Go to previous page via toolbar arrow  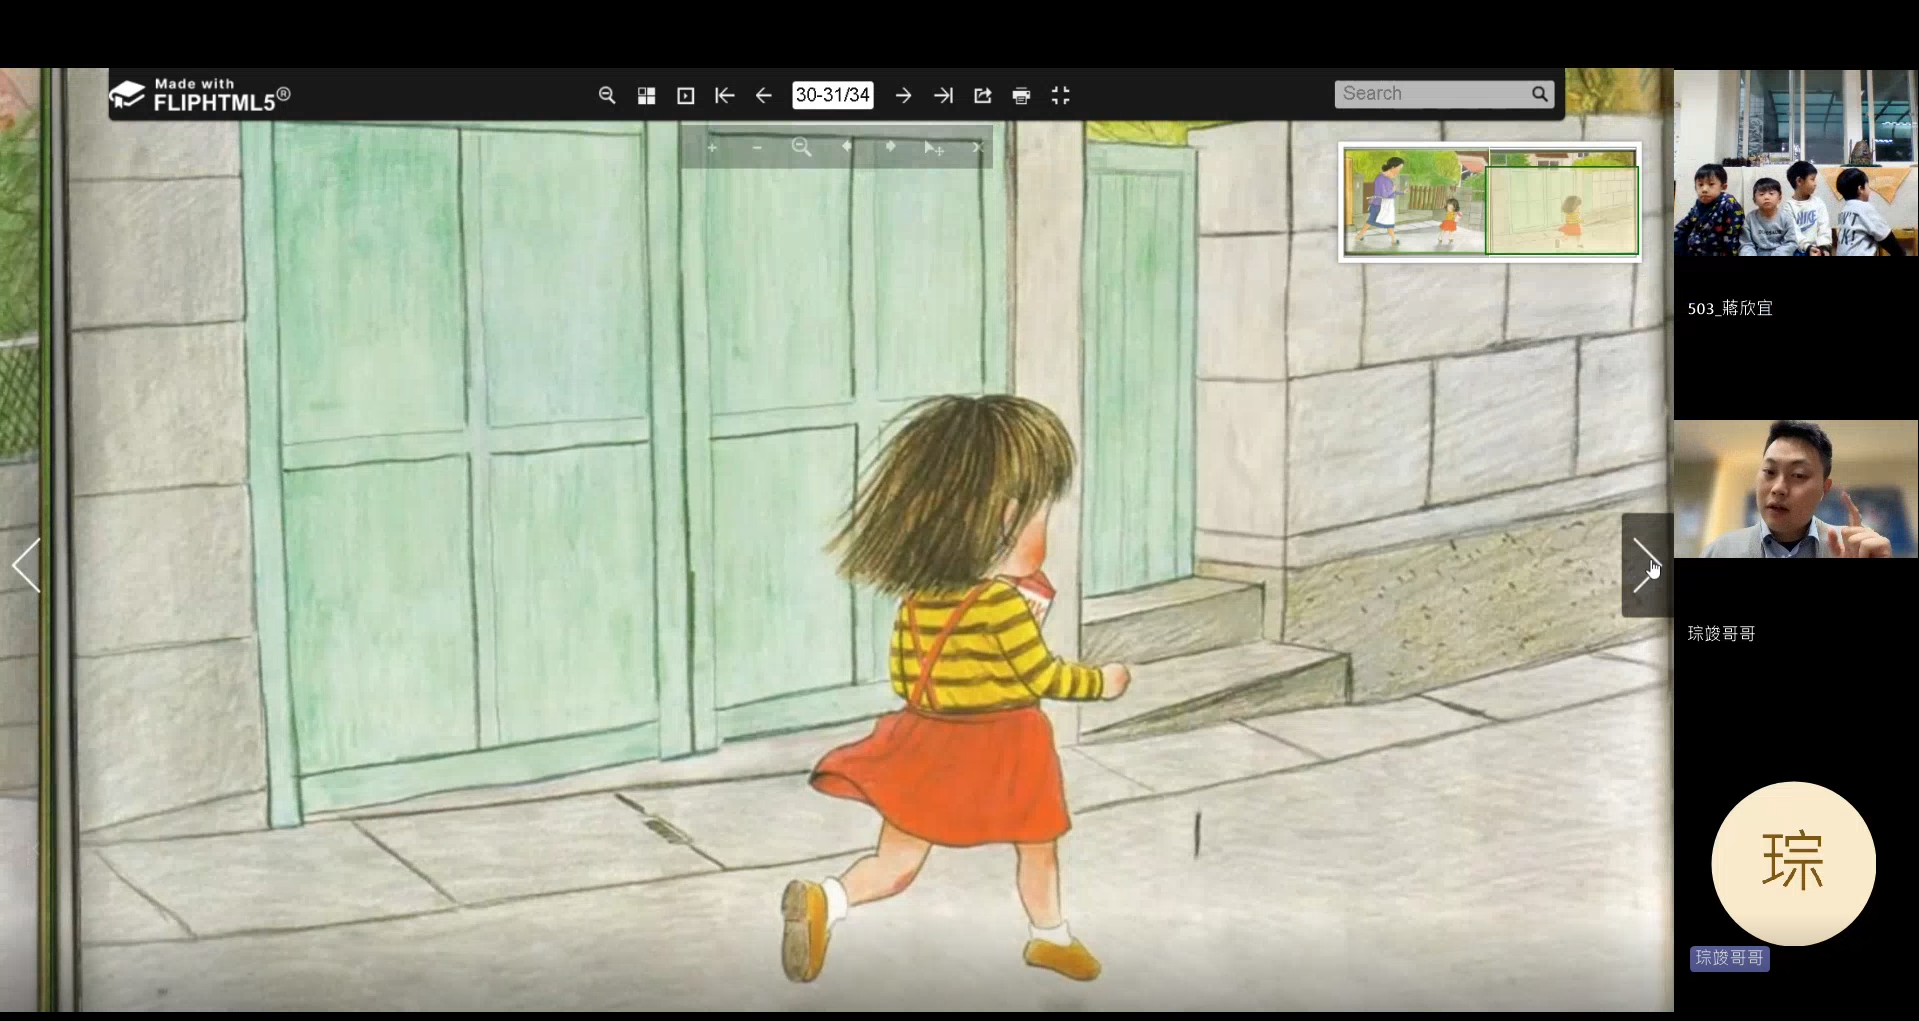764,96
